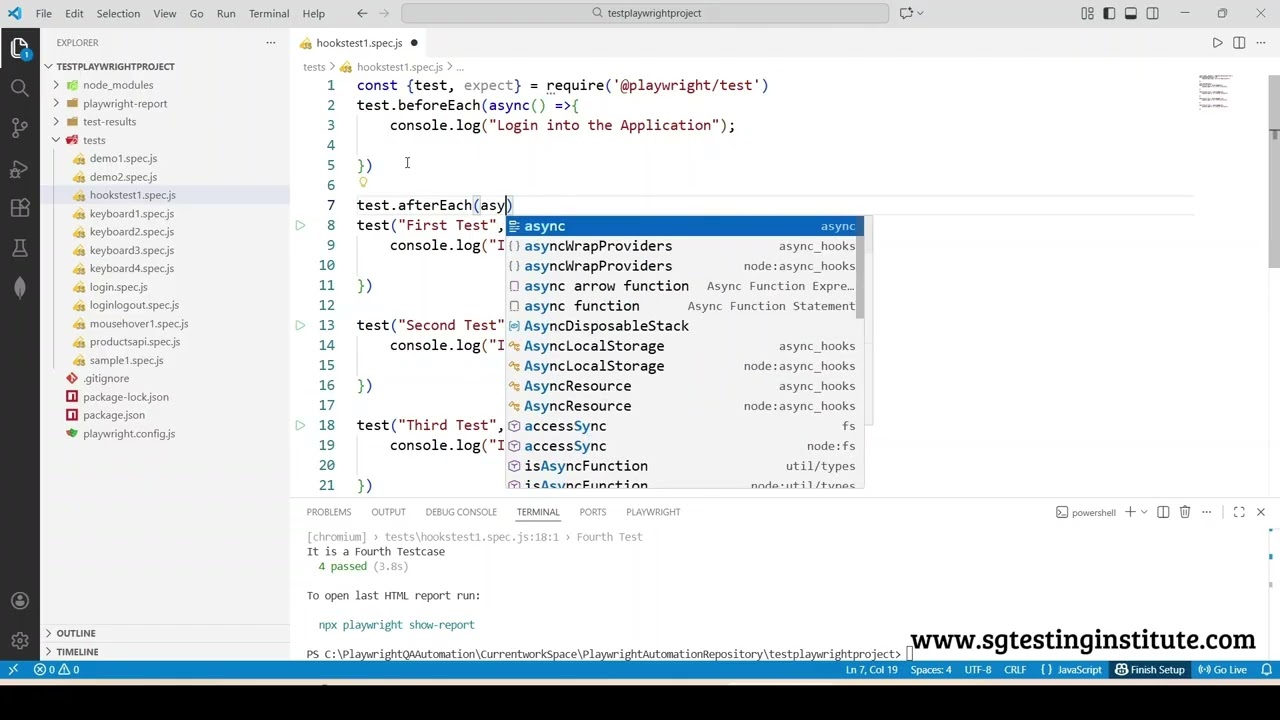Open package.json in the explorer
Viewport: 1280px width, 720px height.
click(114, 415)
